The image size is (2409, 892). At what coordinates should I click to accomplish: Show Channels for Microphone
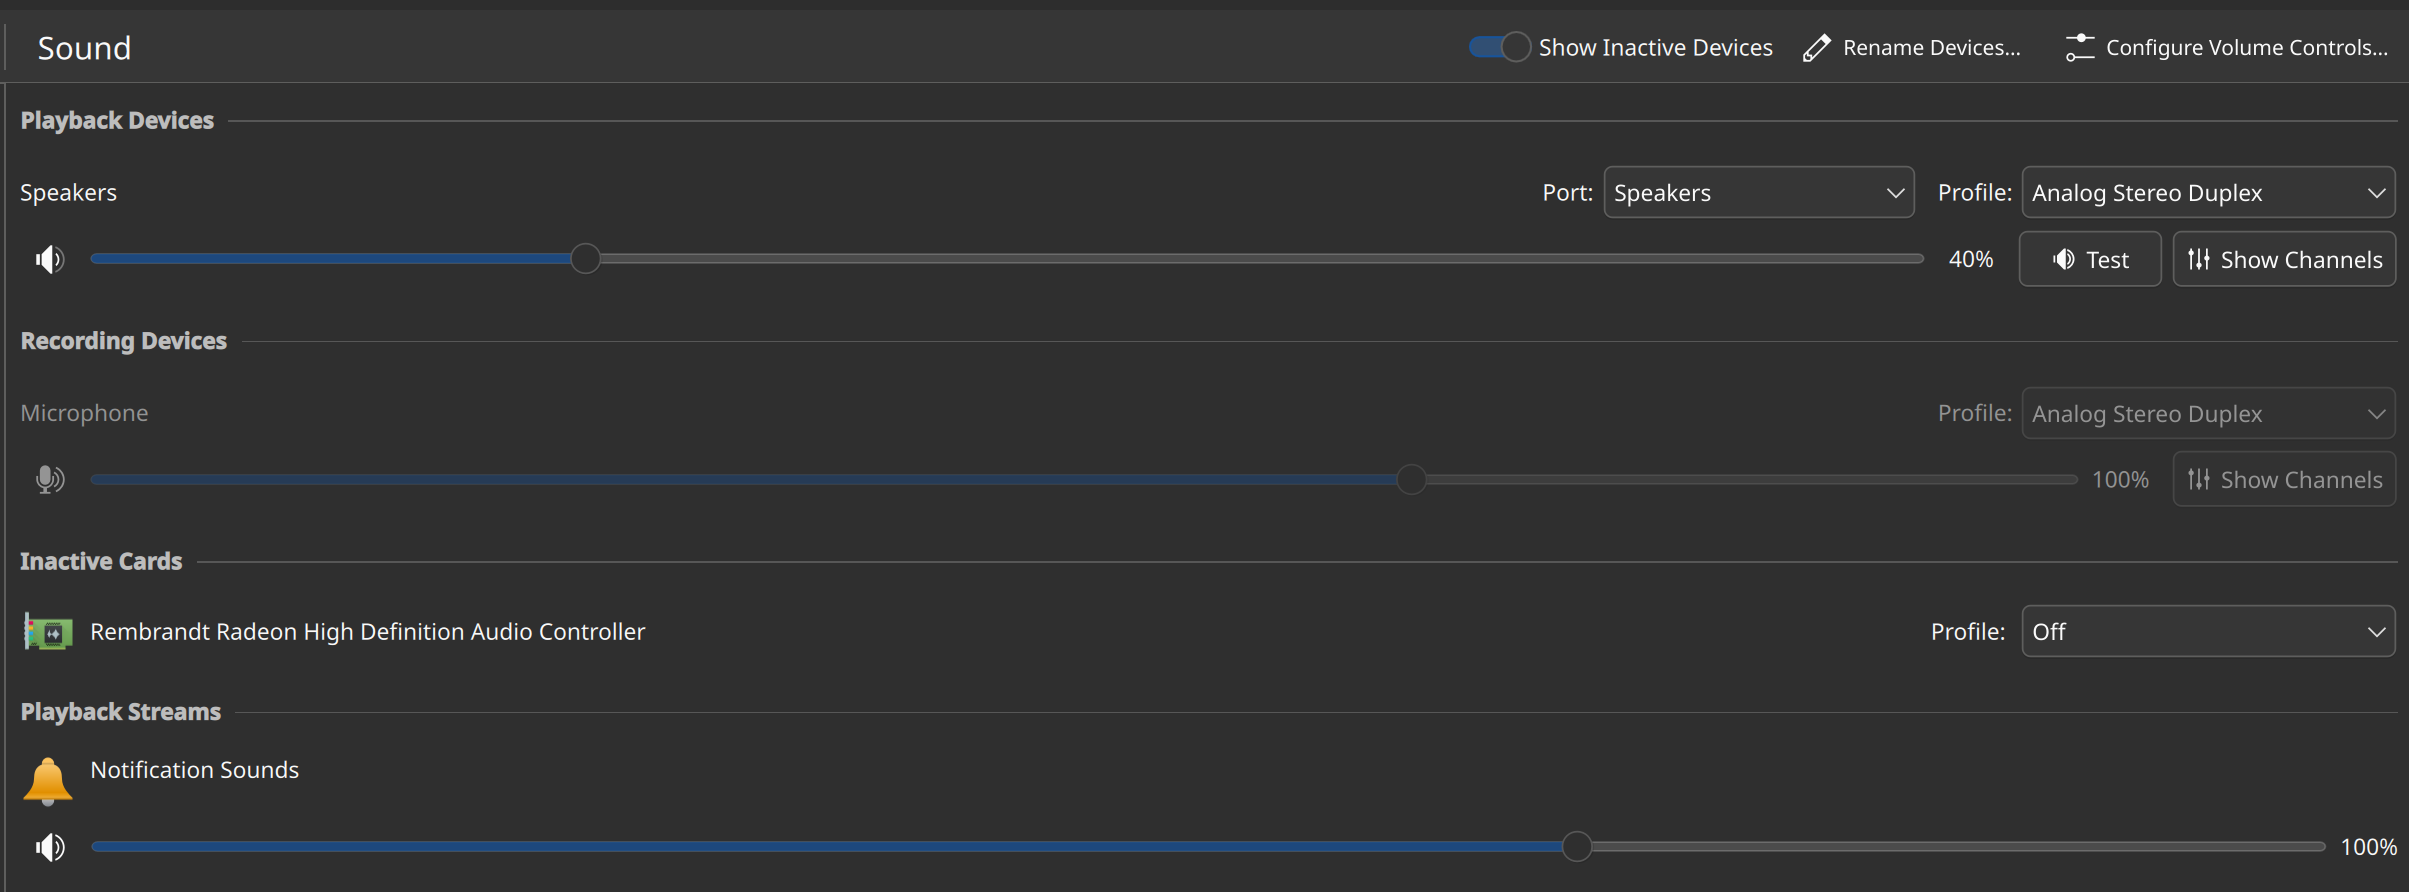coord(2284,479)
